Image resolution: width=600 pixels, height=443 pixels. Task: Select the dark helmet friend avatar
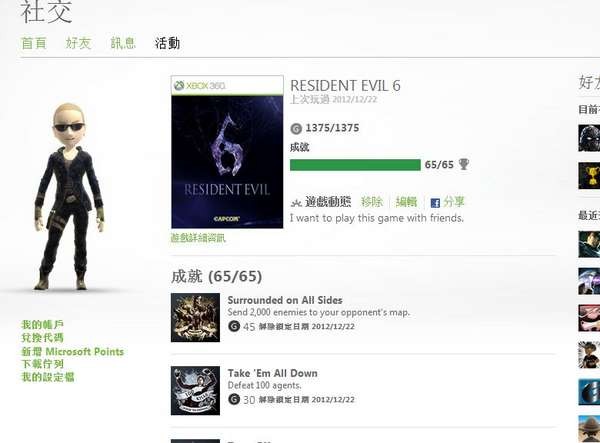click(x=589, y=138)
